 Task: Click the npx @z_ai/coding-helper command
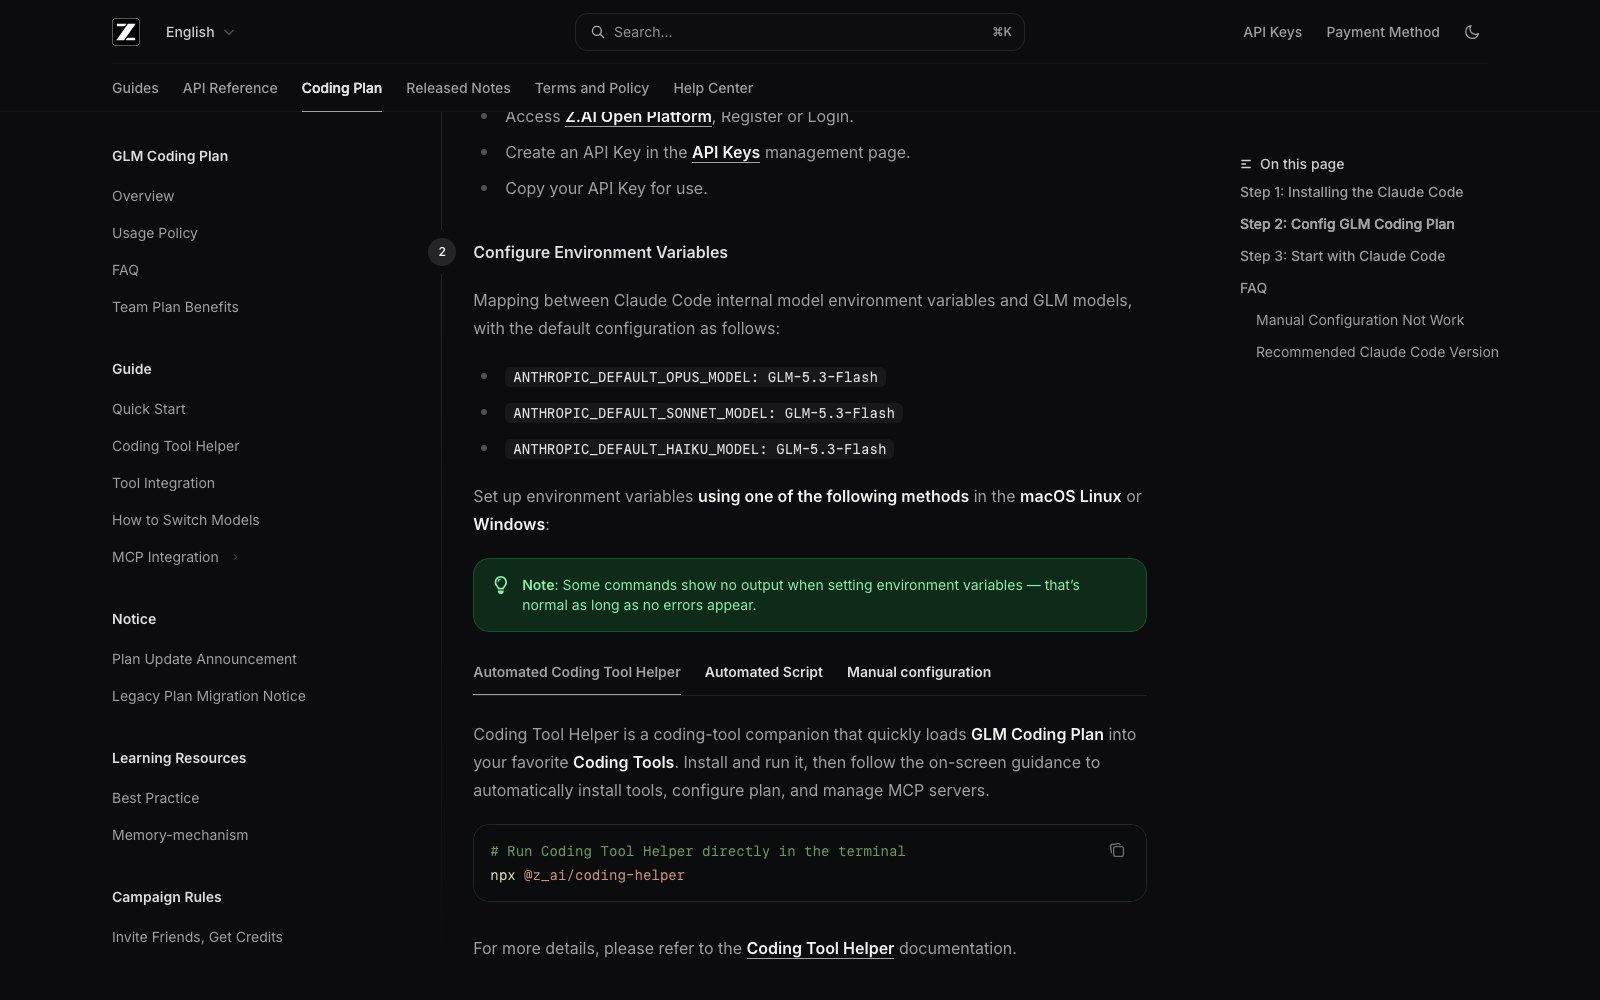click(x=587, y=875)
